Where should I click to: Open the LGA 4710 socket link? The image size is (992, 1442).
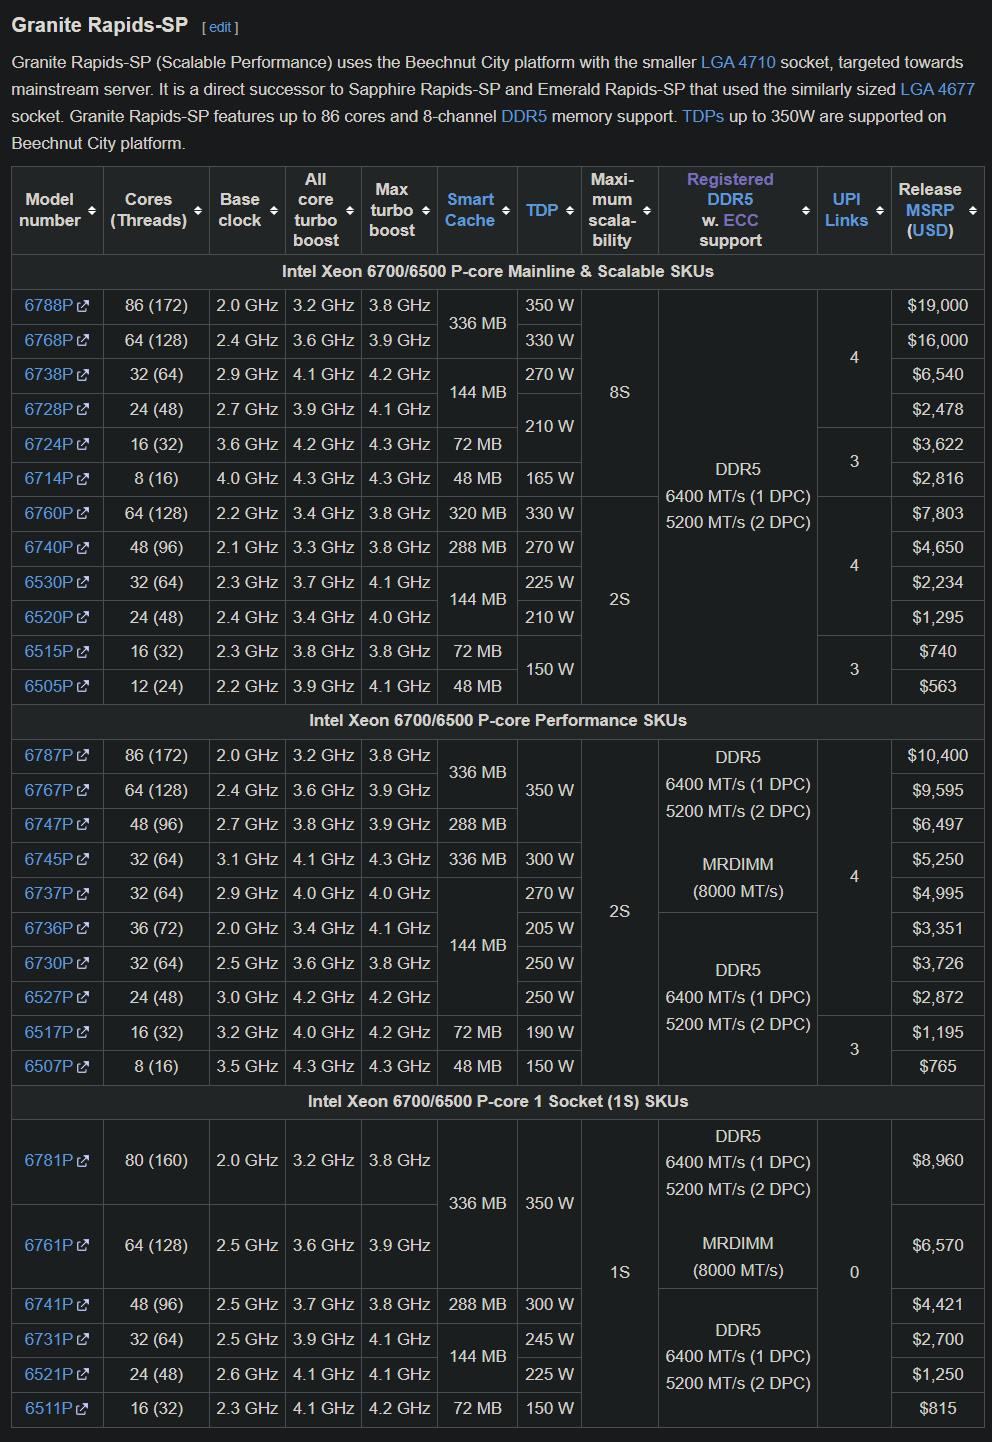point(738,62)
